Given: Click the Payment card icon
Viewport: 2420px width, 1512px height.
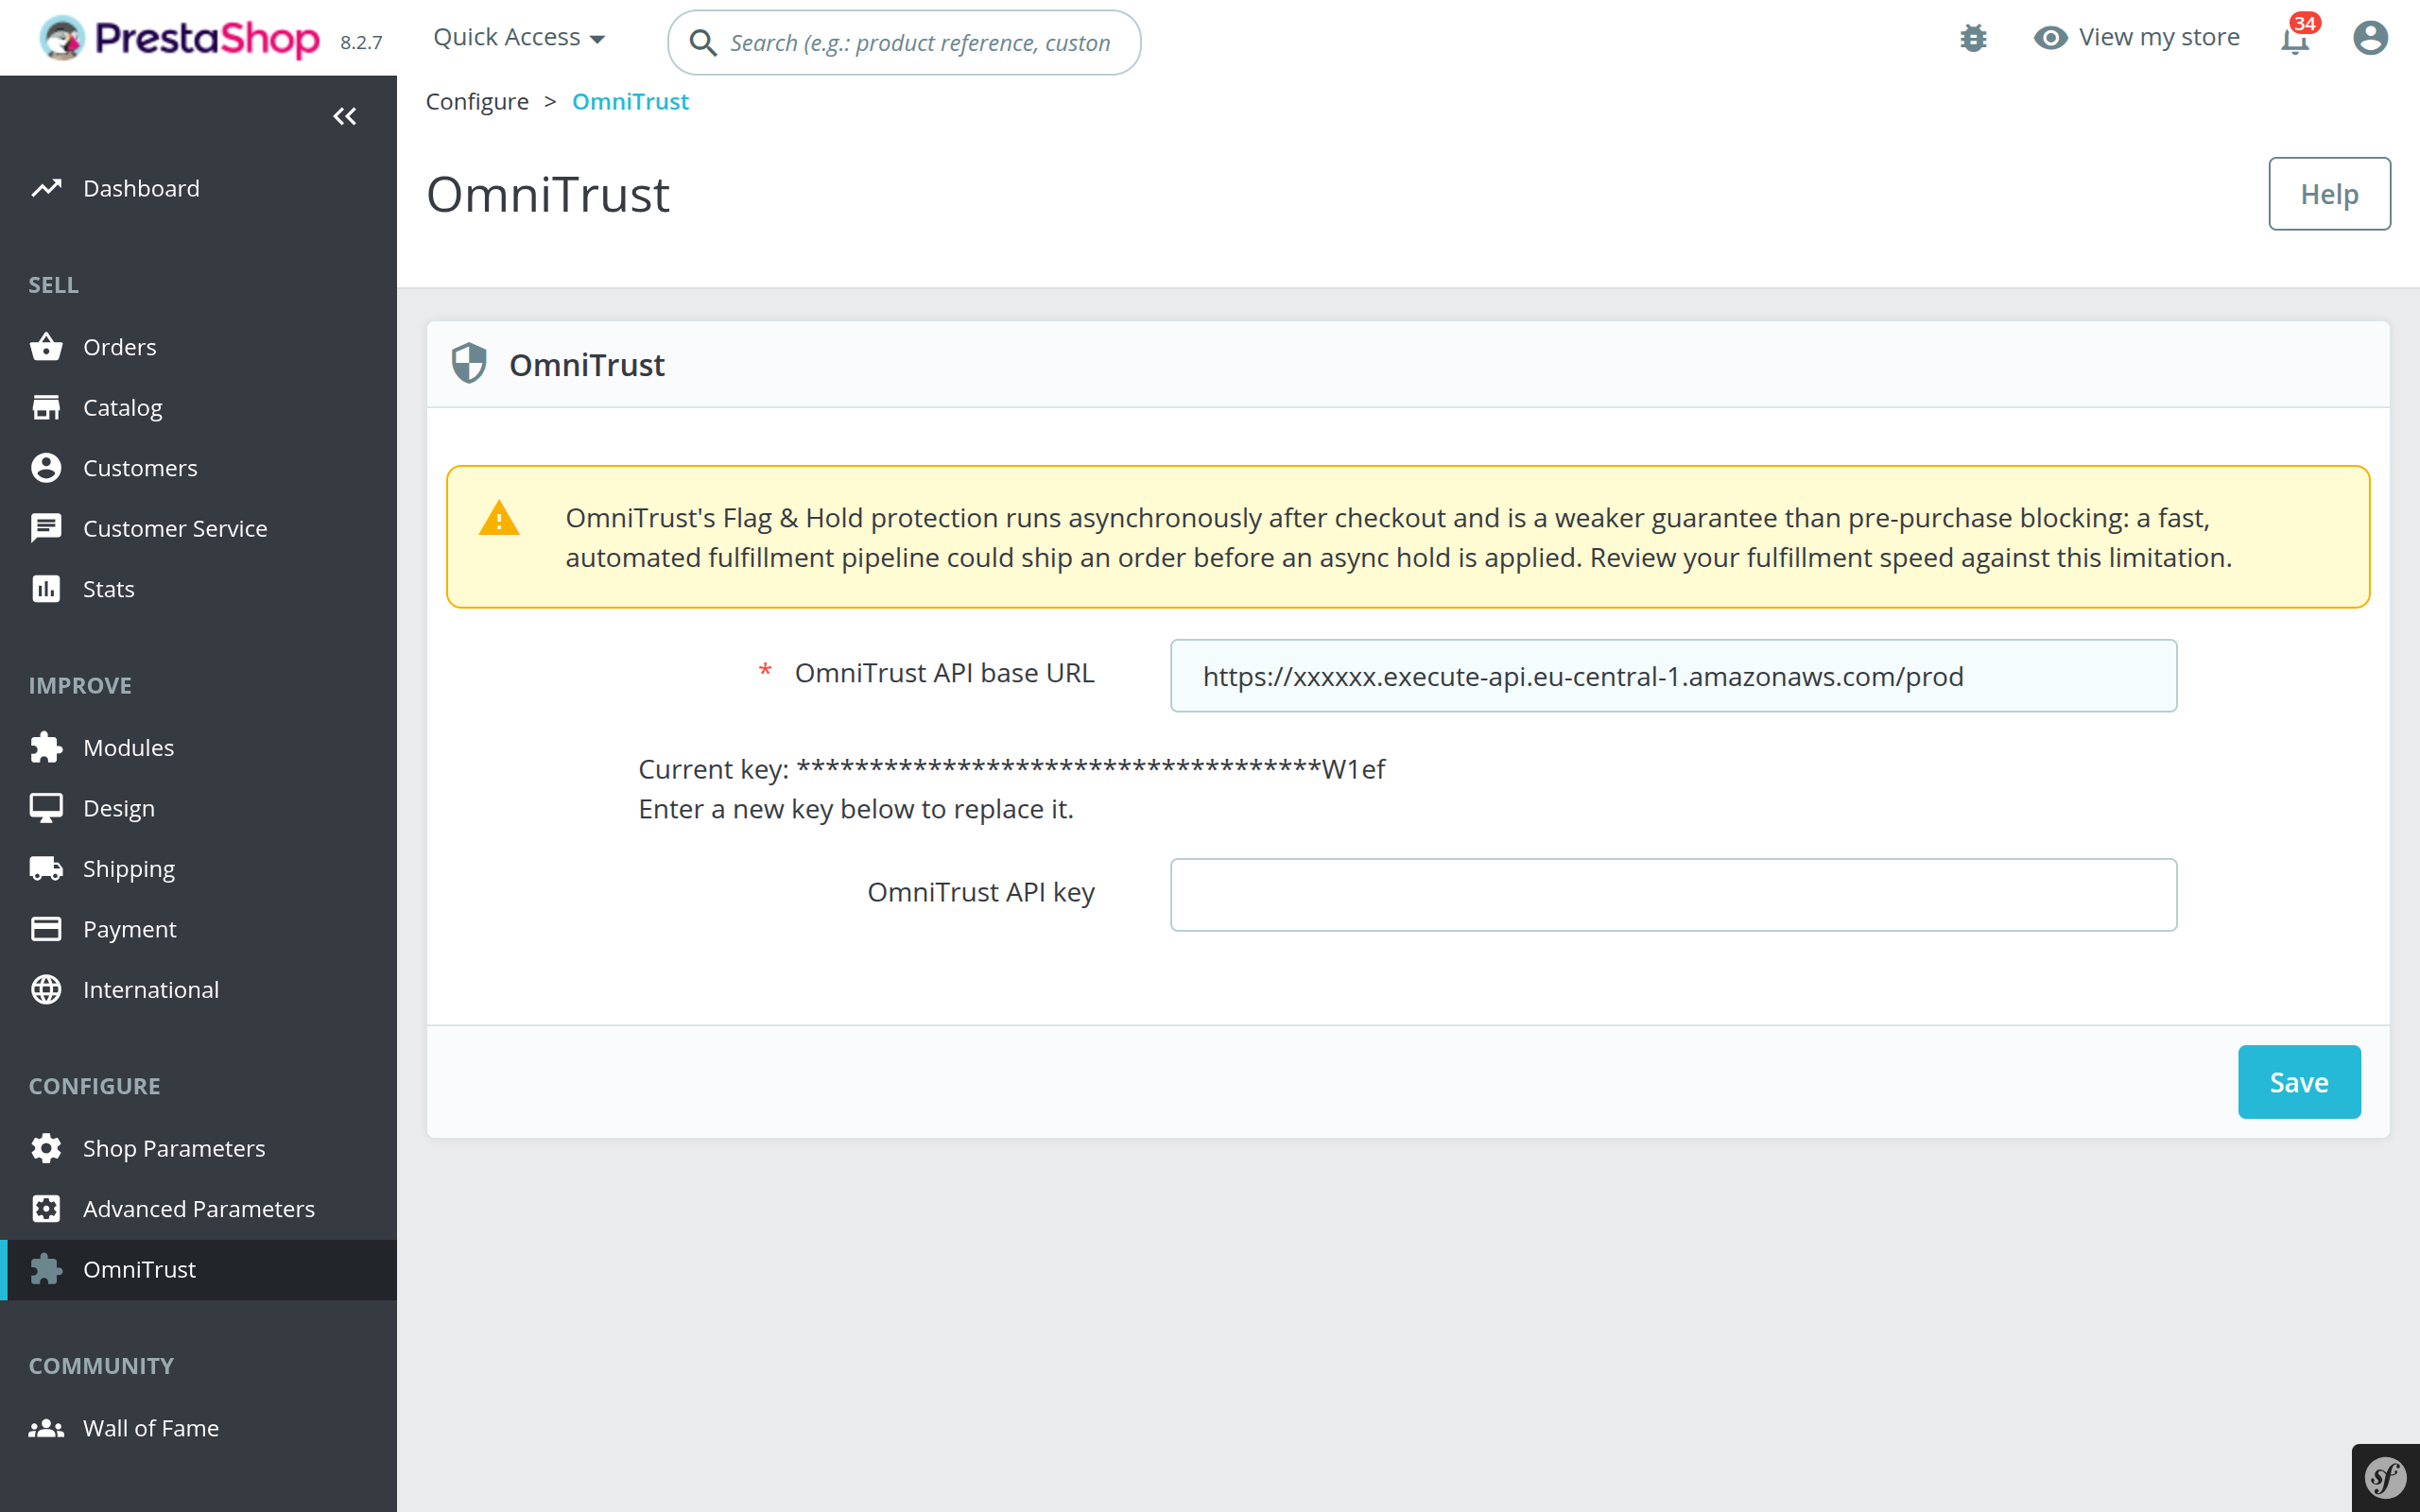Looking at the screenshot, I should 46,929.
